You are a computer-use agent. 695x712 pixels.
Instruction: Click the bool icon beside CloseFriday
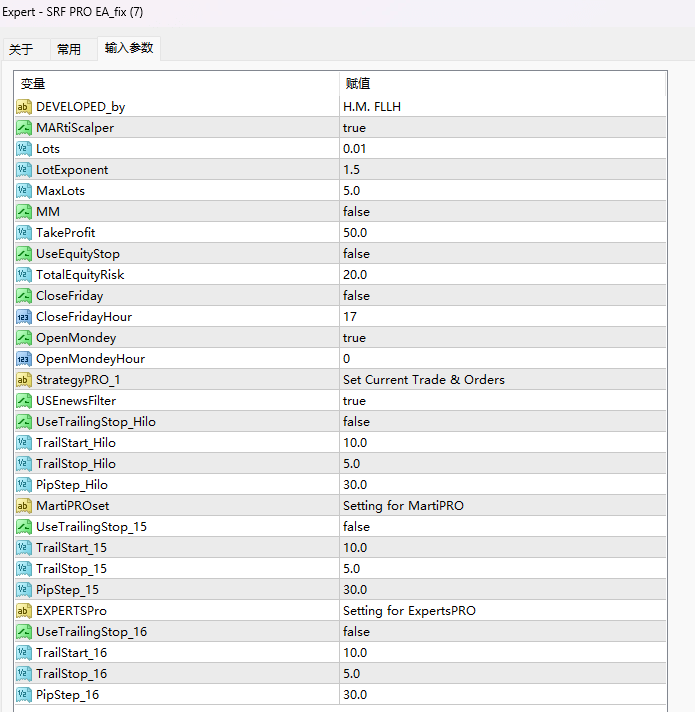pyautogui.click(x=24, y=296)
